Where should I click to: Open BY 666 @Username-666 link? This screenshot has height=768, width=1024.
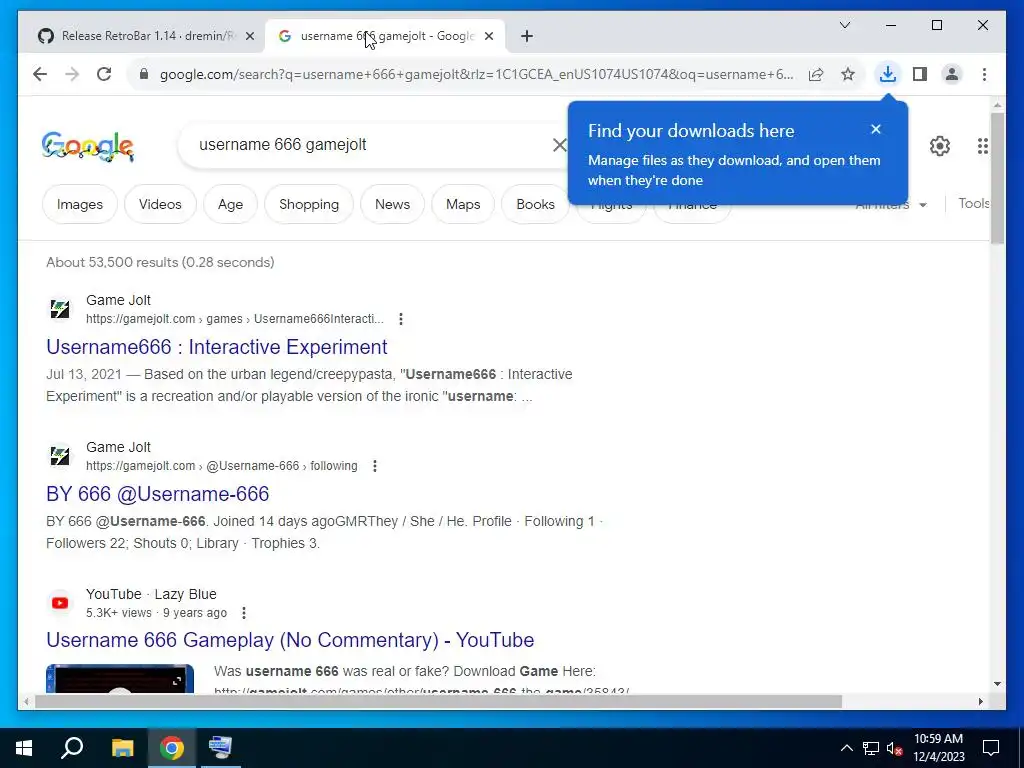coord(157,494)
